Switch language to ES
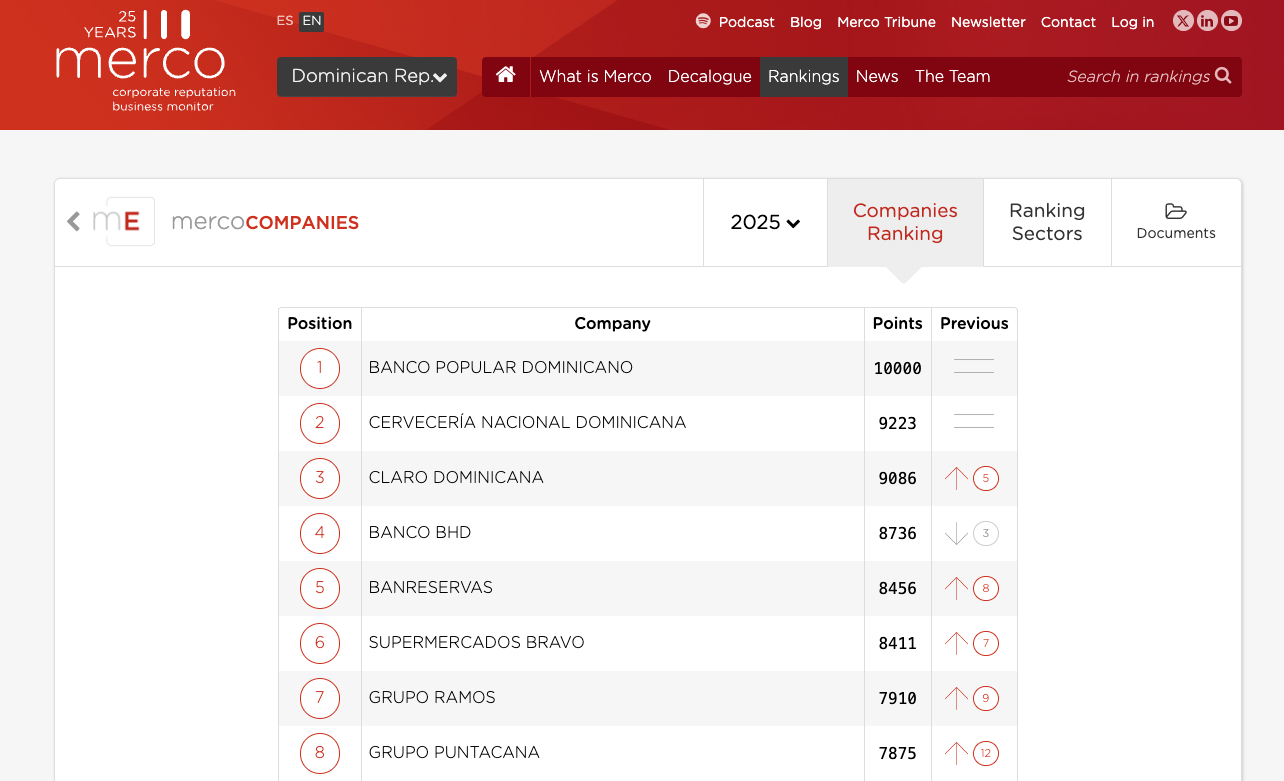The width and height of the screenshot is (1284, 781). [x=285, y=21]
